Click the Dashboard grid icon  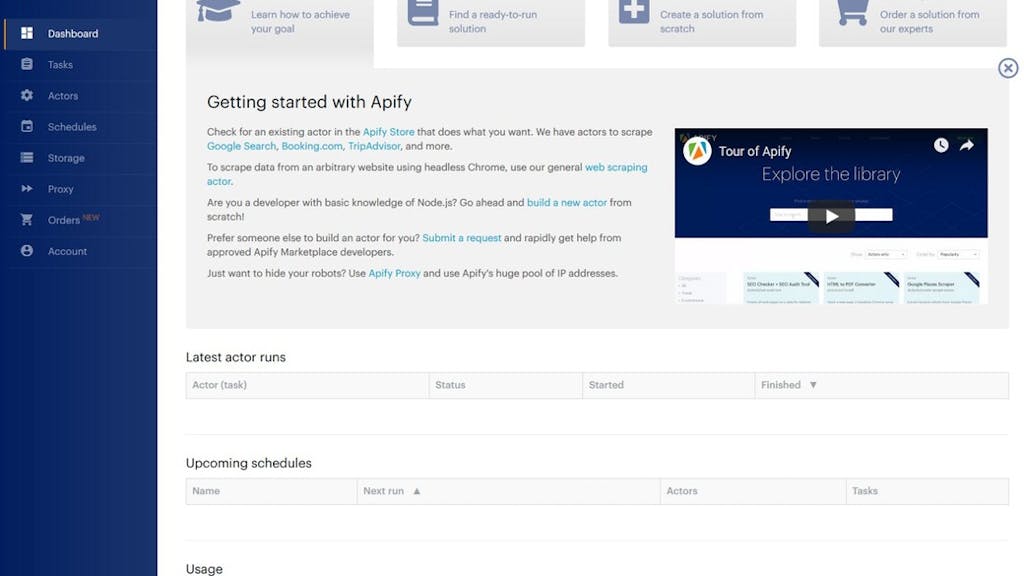(27, 33)
